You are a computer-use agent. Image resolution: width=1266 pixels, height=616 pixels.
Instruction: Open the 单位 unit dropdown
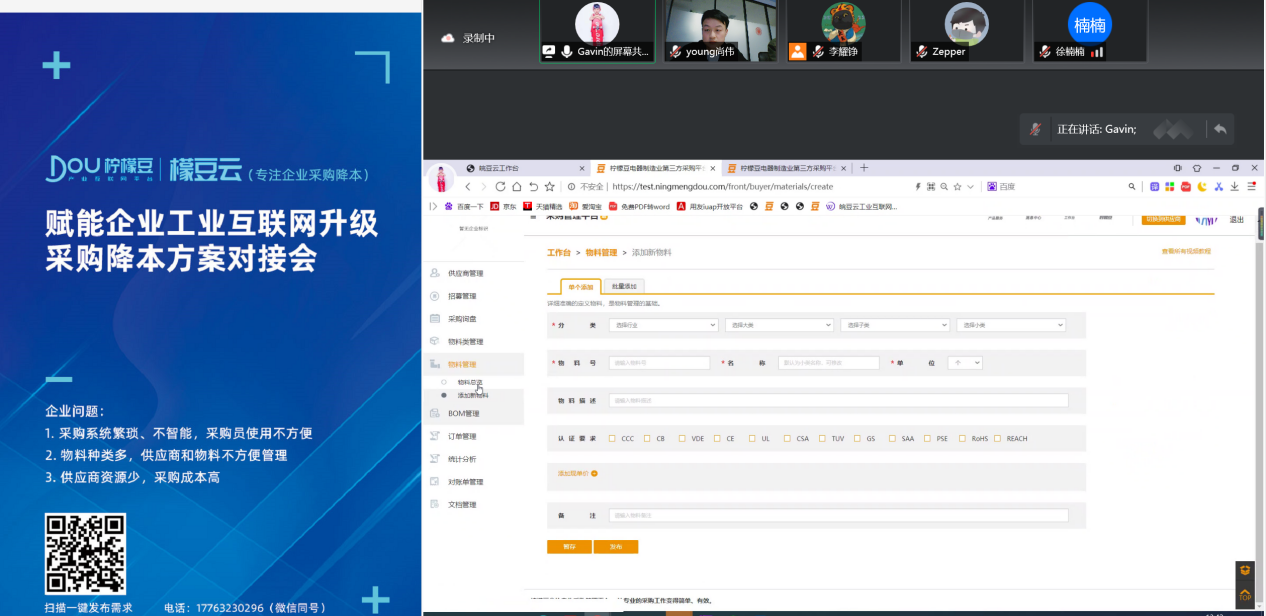click(965, 363)
